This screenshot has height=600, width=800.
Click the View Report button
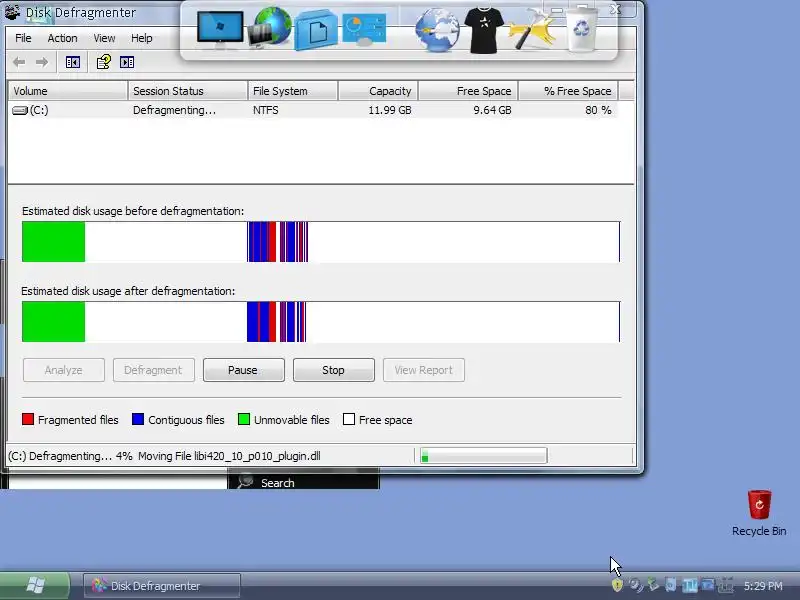[423, 370]
